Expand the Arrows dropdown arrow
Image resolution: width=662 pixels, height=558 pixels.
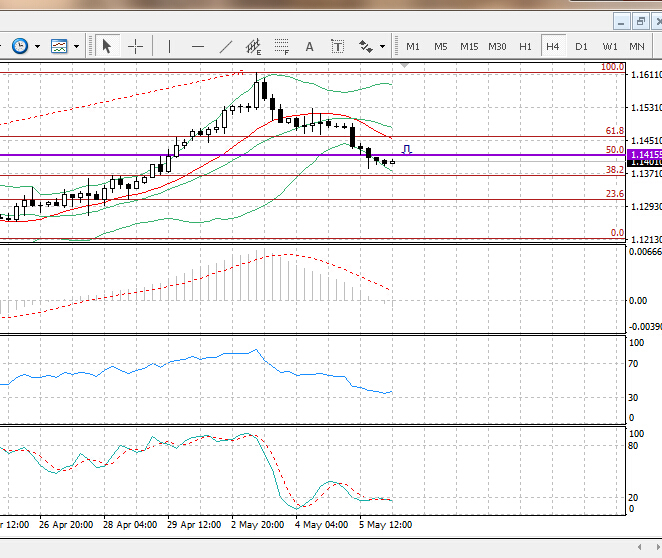[383, 46]
